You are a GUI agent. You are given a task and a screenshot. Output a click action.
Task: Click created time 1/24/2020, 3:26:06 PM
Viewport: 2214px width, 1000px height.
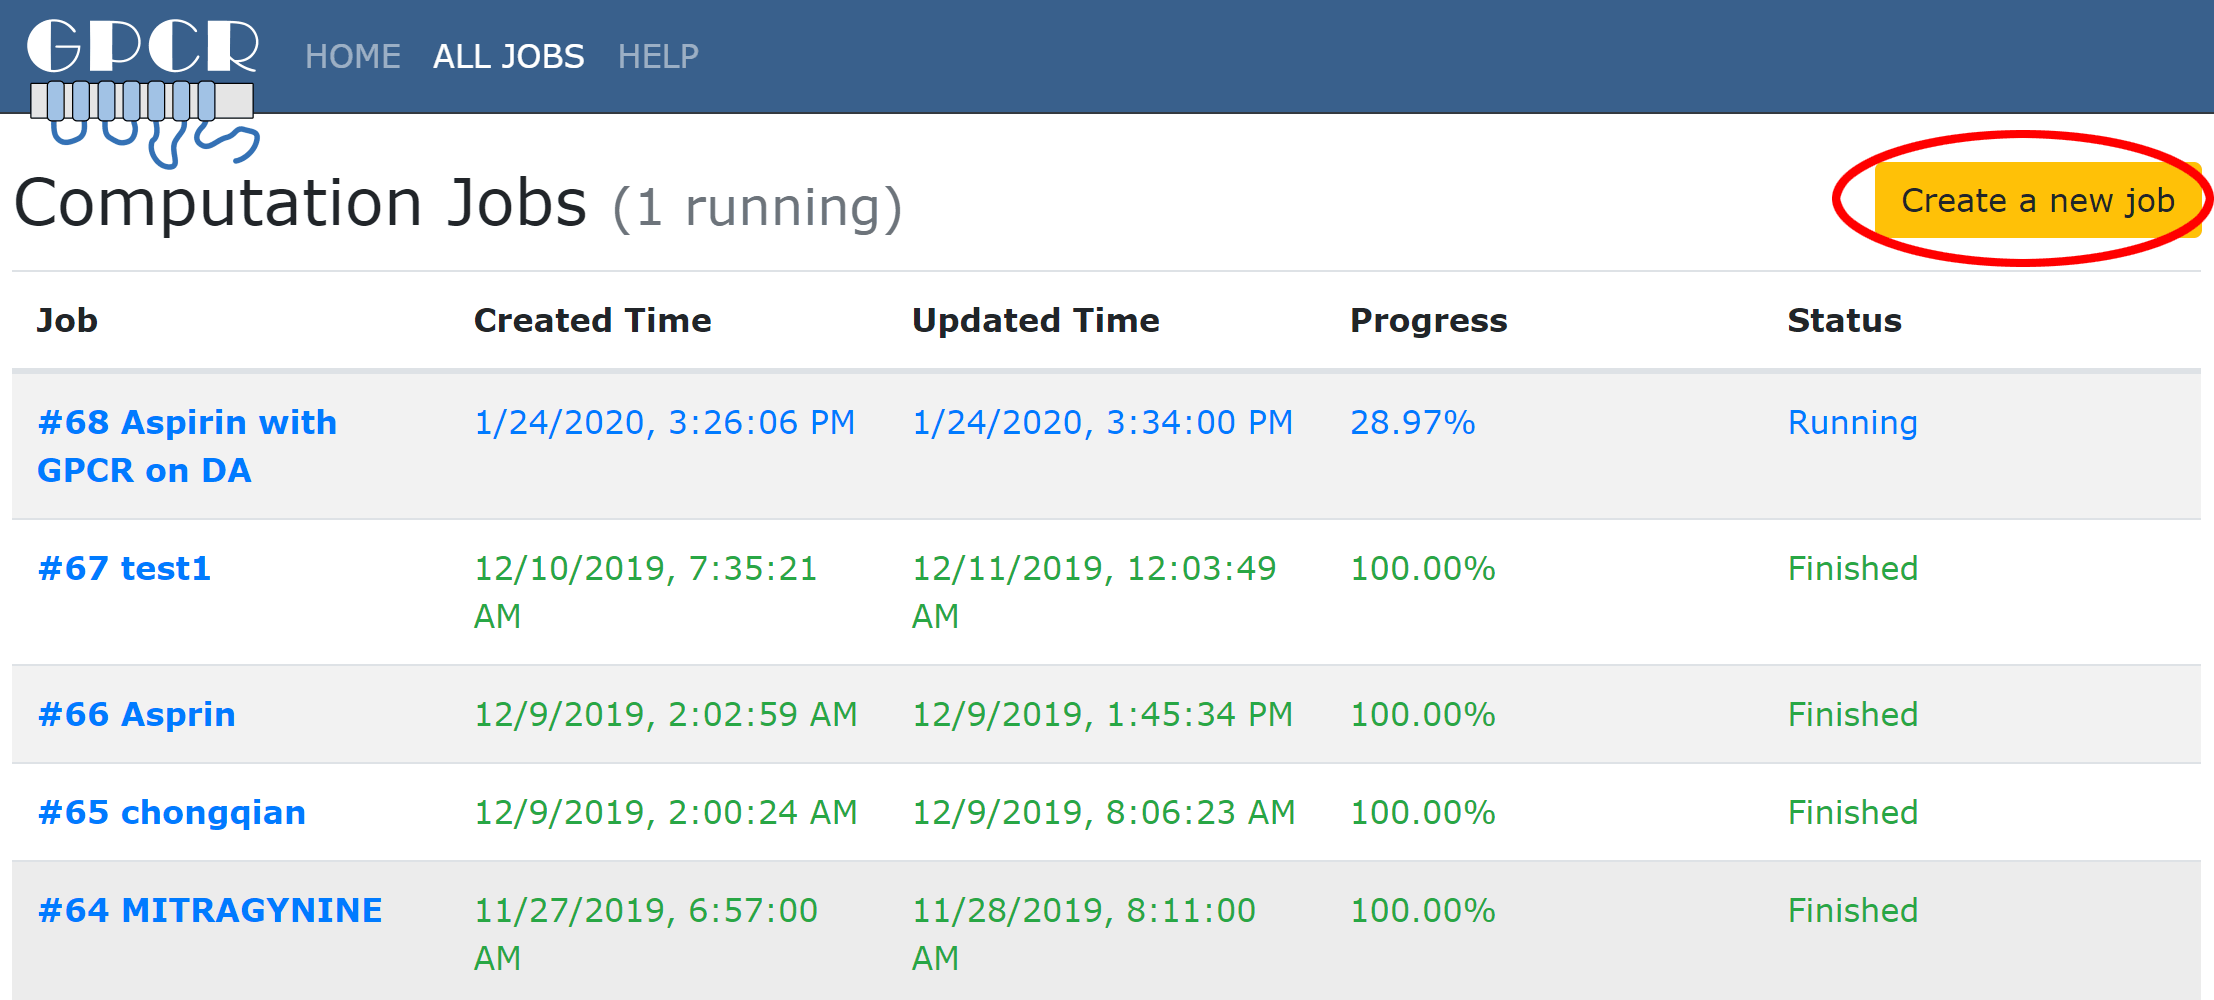tap(664, 422)
